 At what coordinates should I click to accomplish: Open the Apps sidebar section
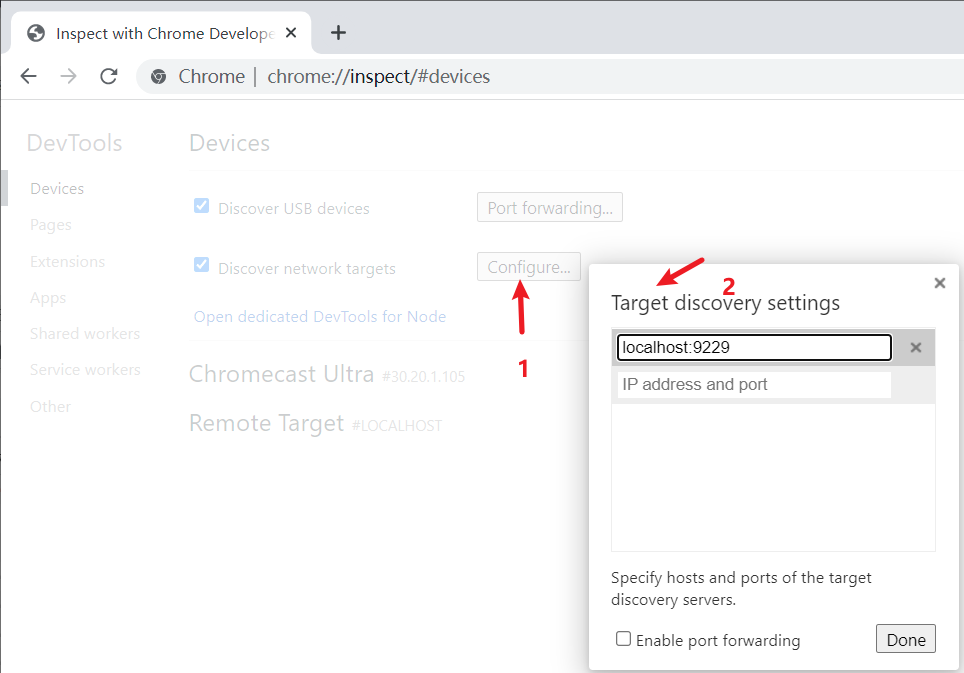pyautogui.click(x=48, y=298)
